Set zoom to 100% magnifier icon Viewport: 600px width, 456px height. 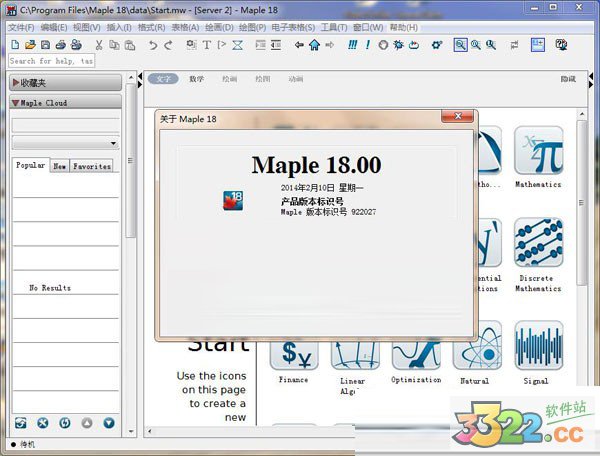coord(460,45)
